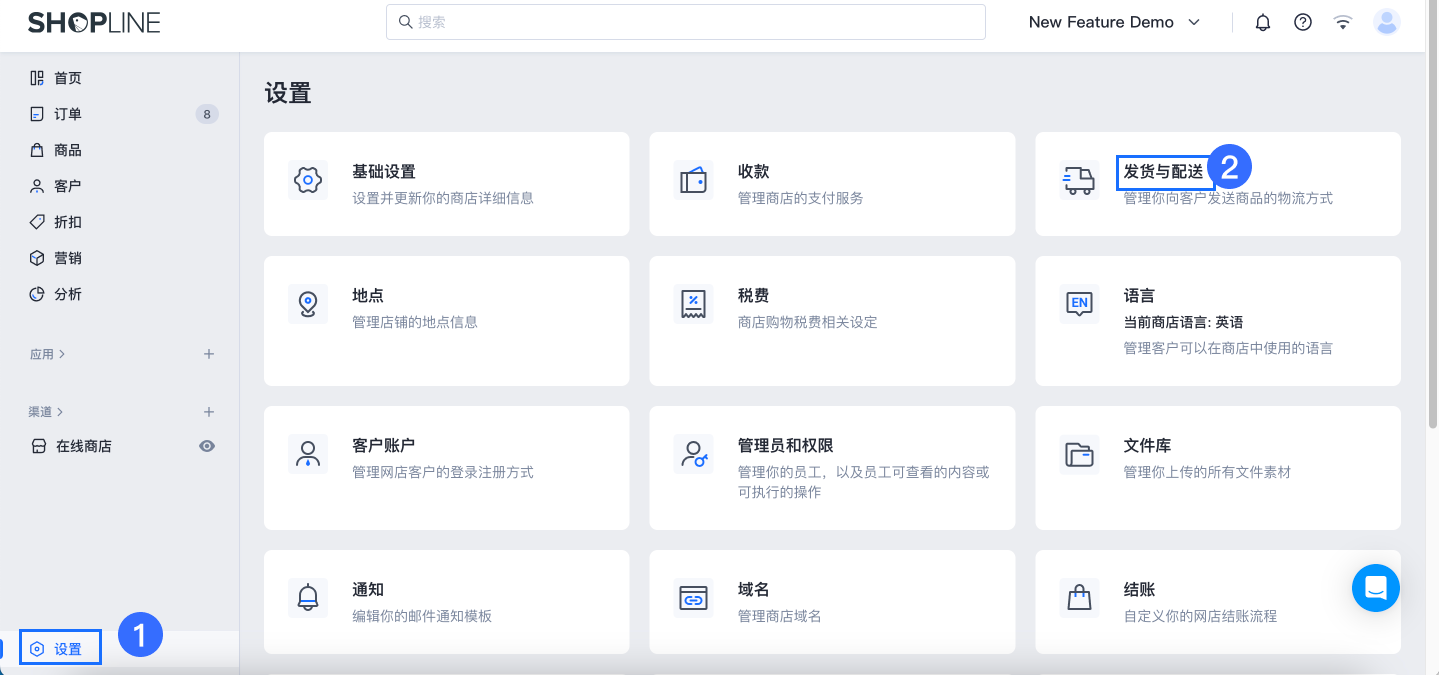Open 商品 in the sidebar
The image size is (1439, 675).
coord(68,150)
